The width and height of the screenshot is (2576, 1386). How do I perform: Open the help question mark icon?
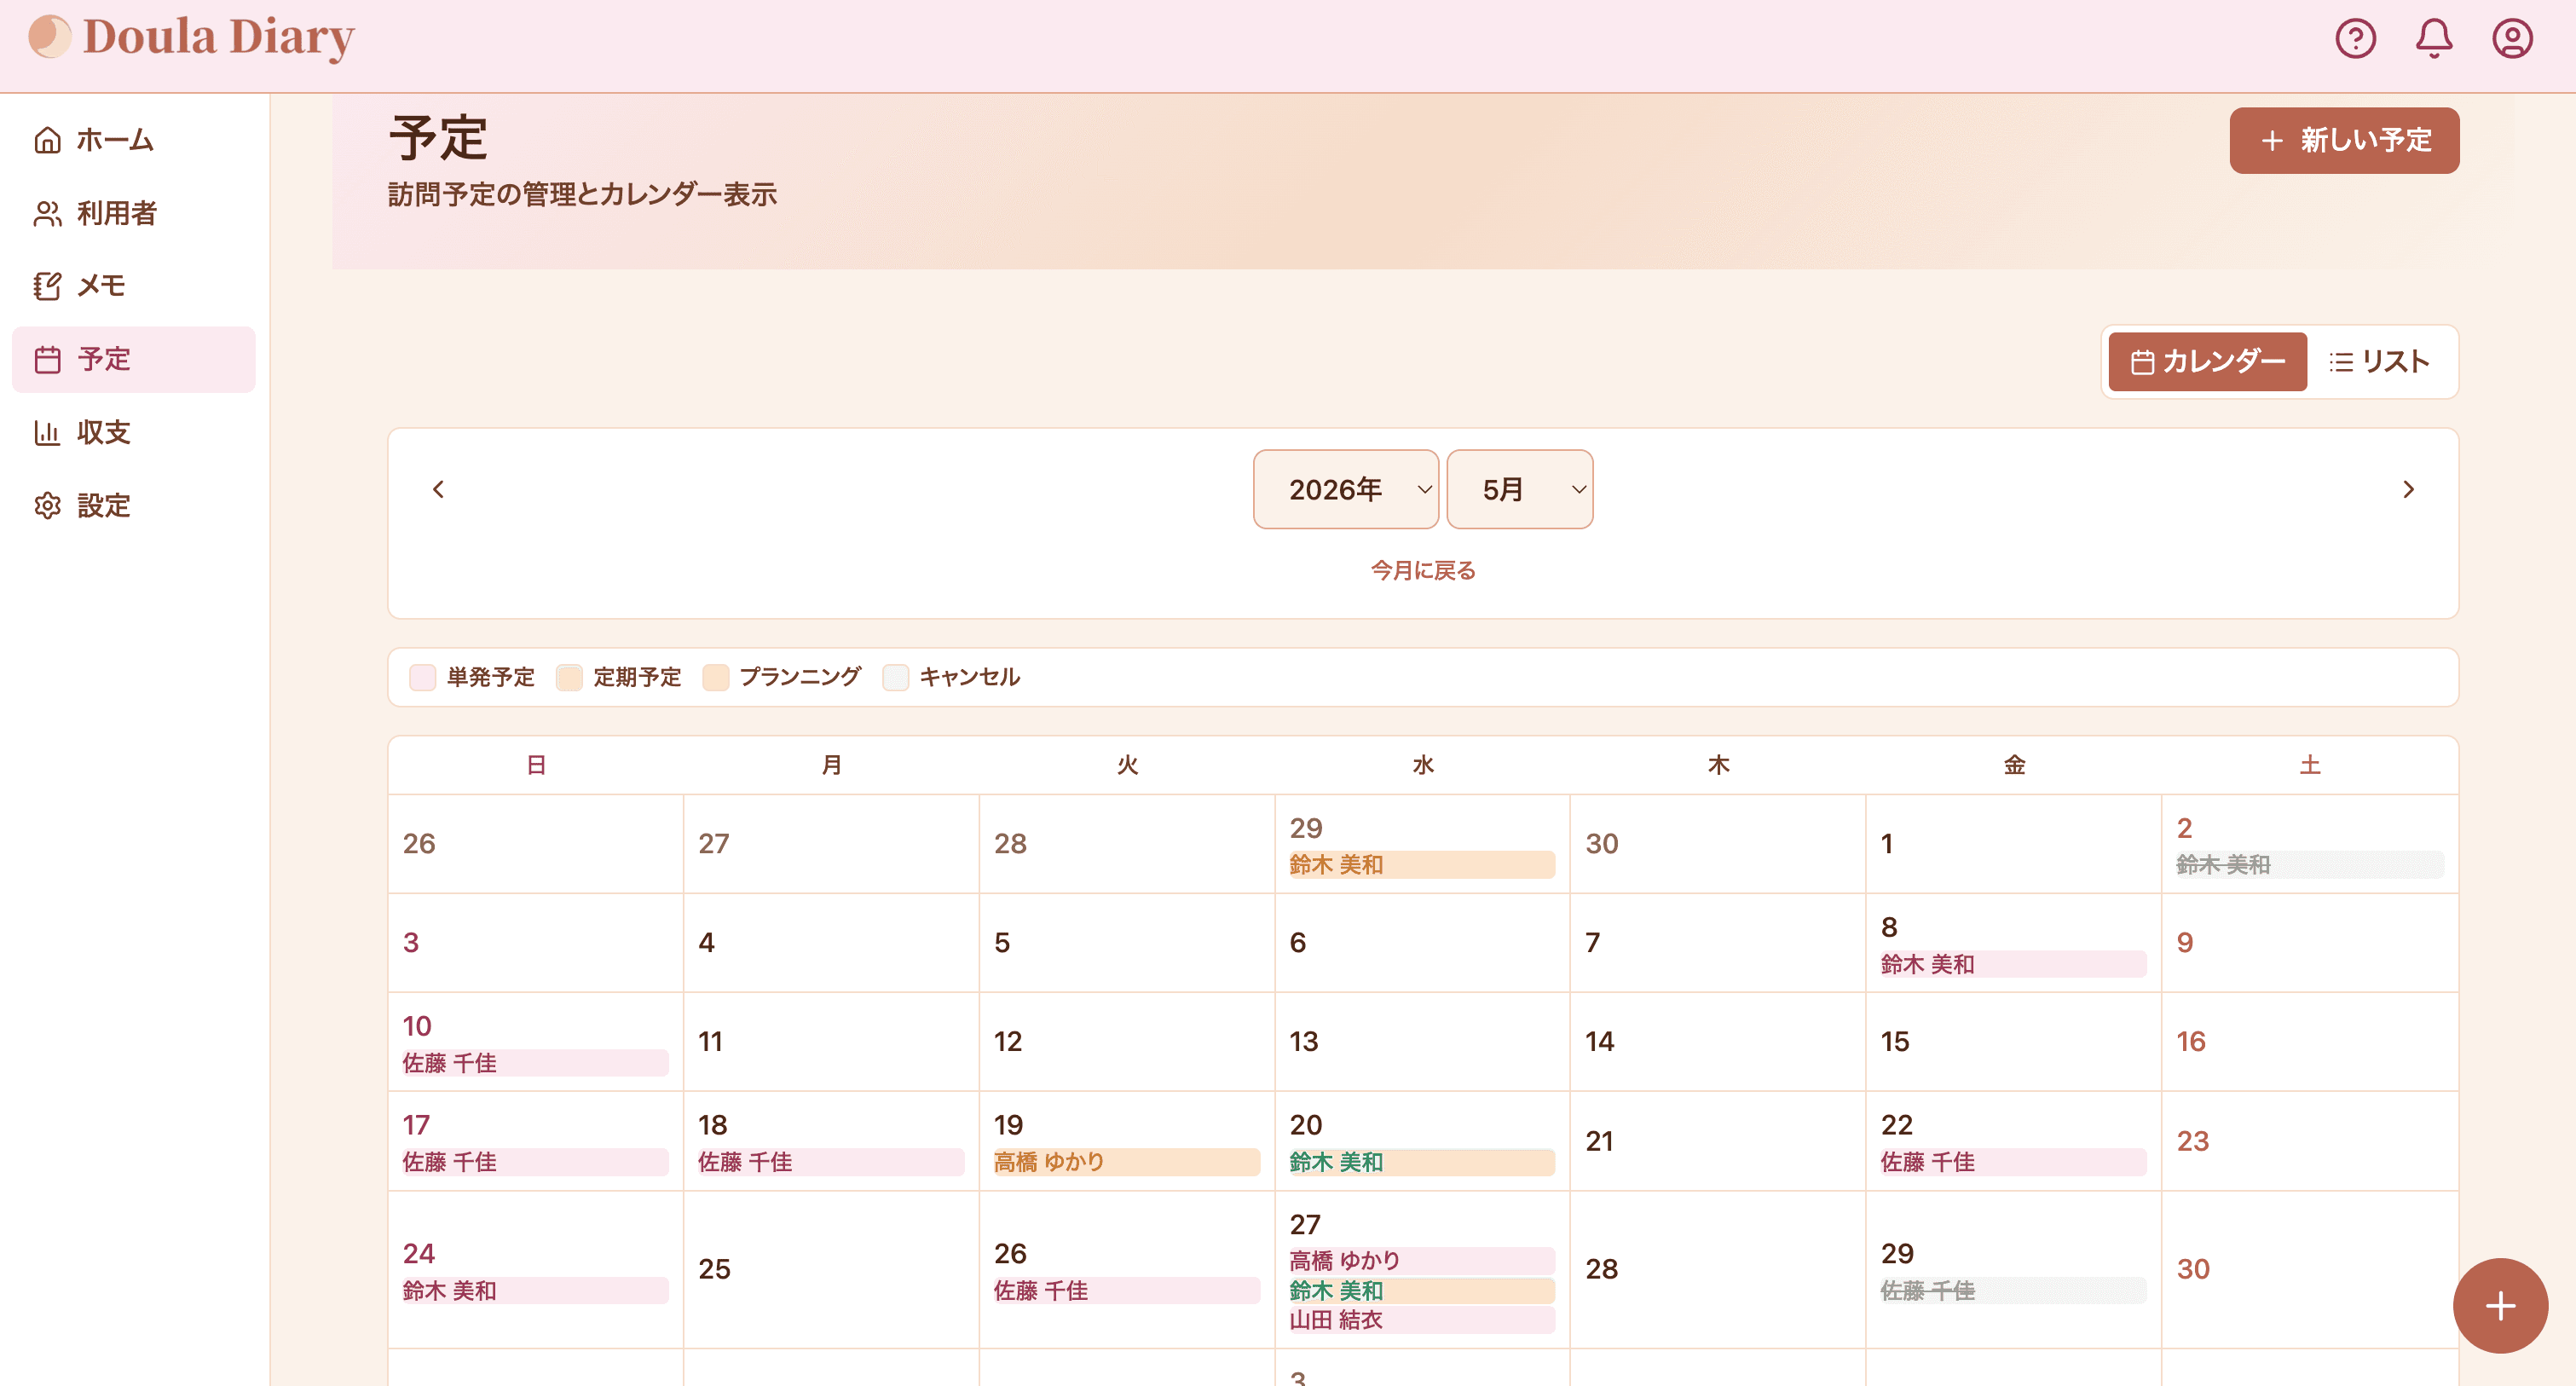coord(2355,39)
